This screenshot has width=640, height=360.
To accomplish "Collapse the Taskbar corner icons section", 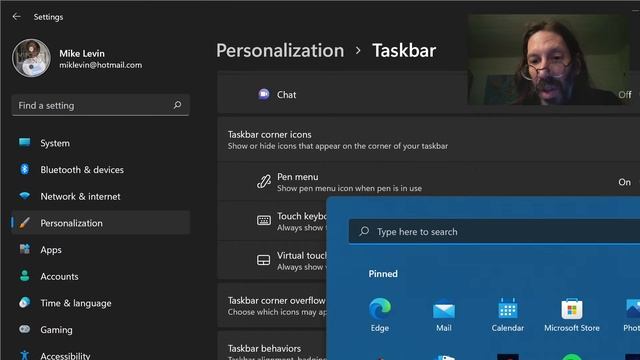I will (x=429, y=140).
